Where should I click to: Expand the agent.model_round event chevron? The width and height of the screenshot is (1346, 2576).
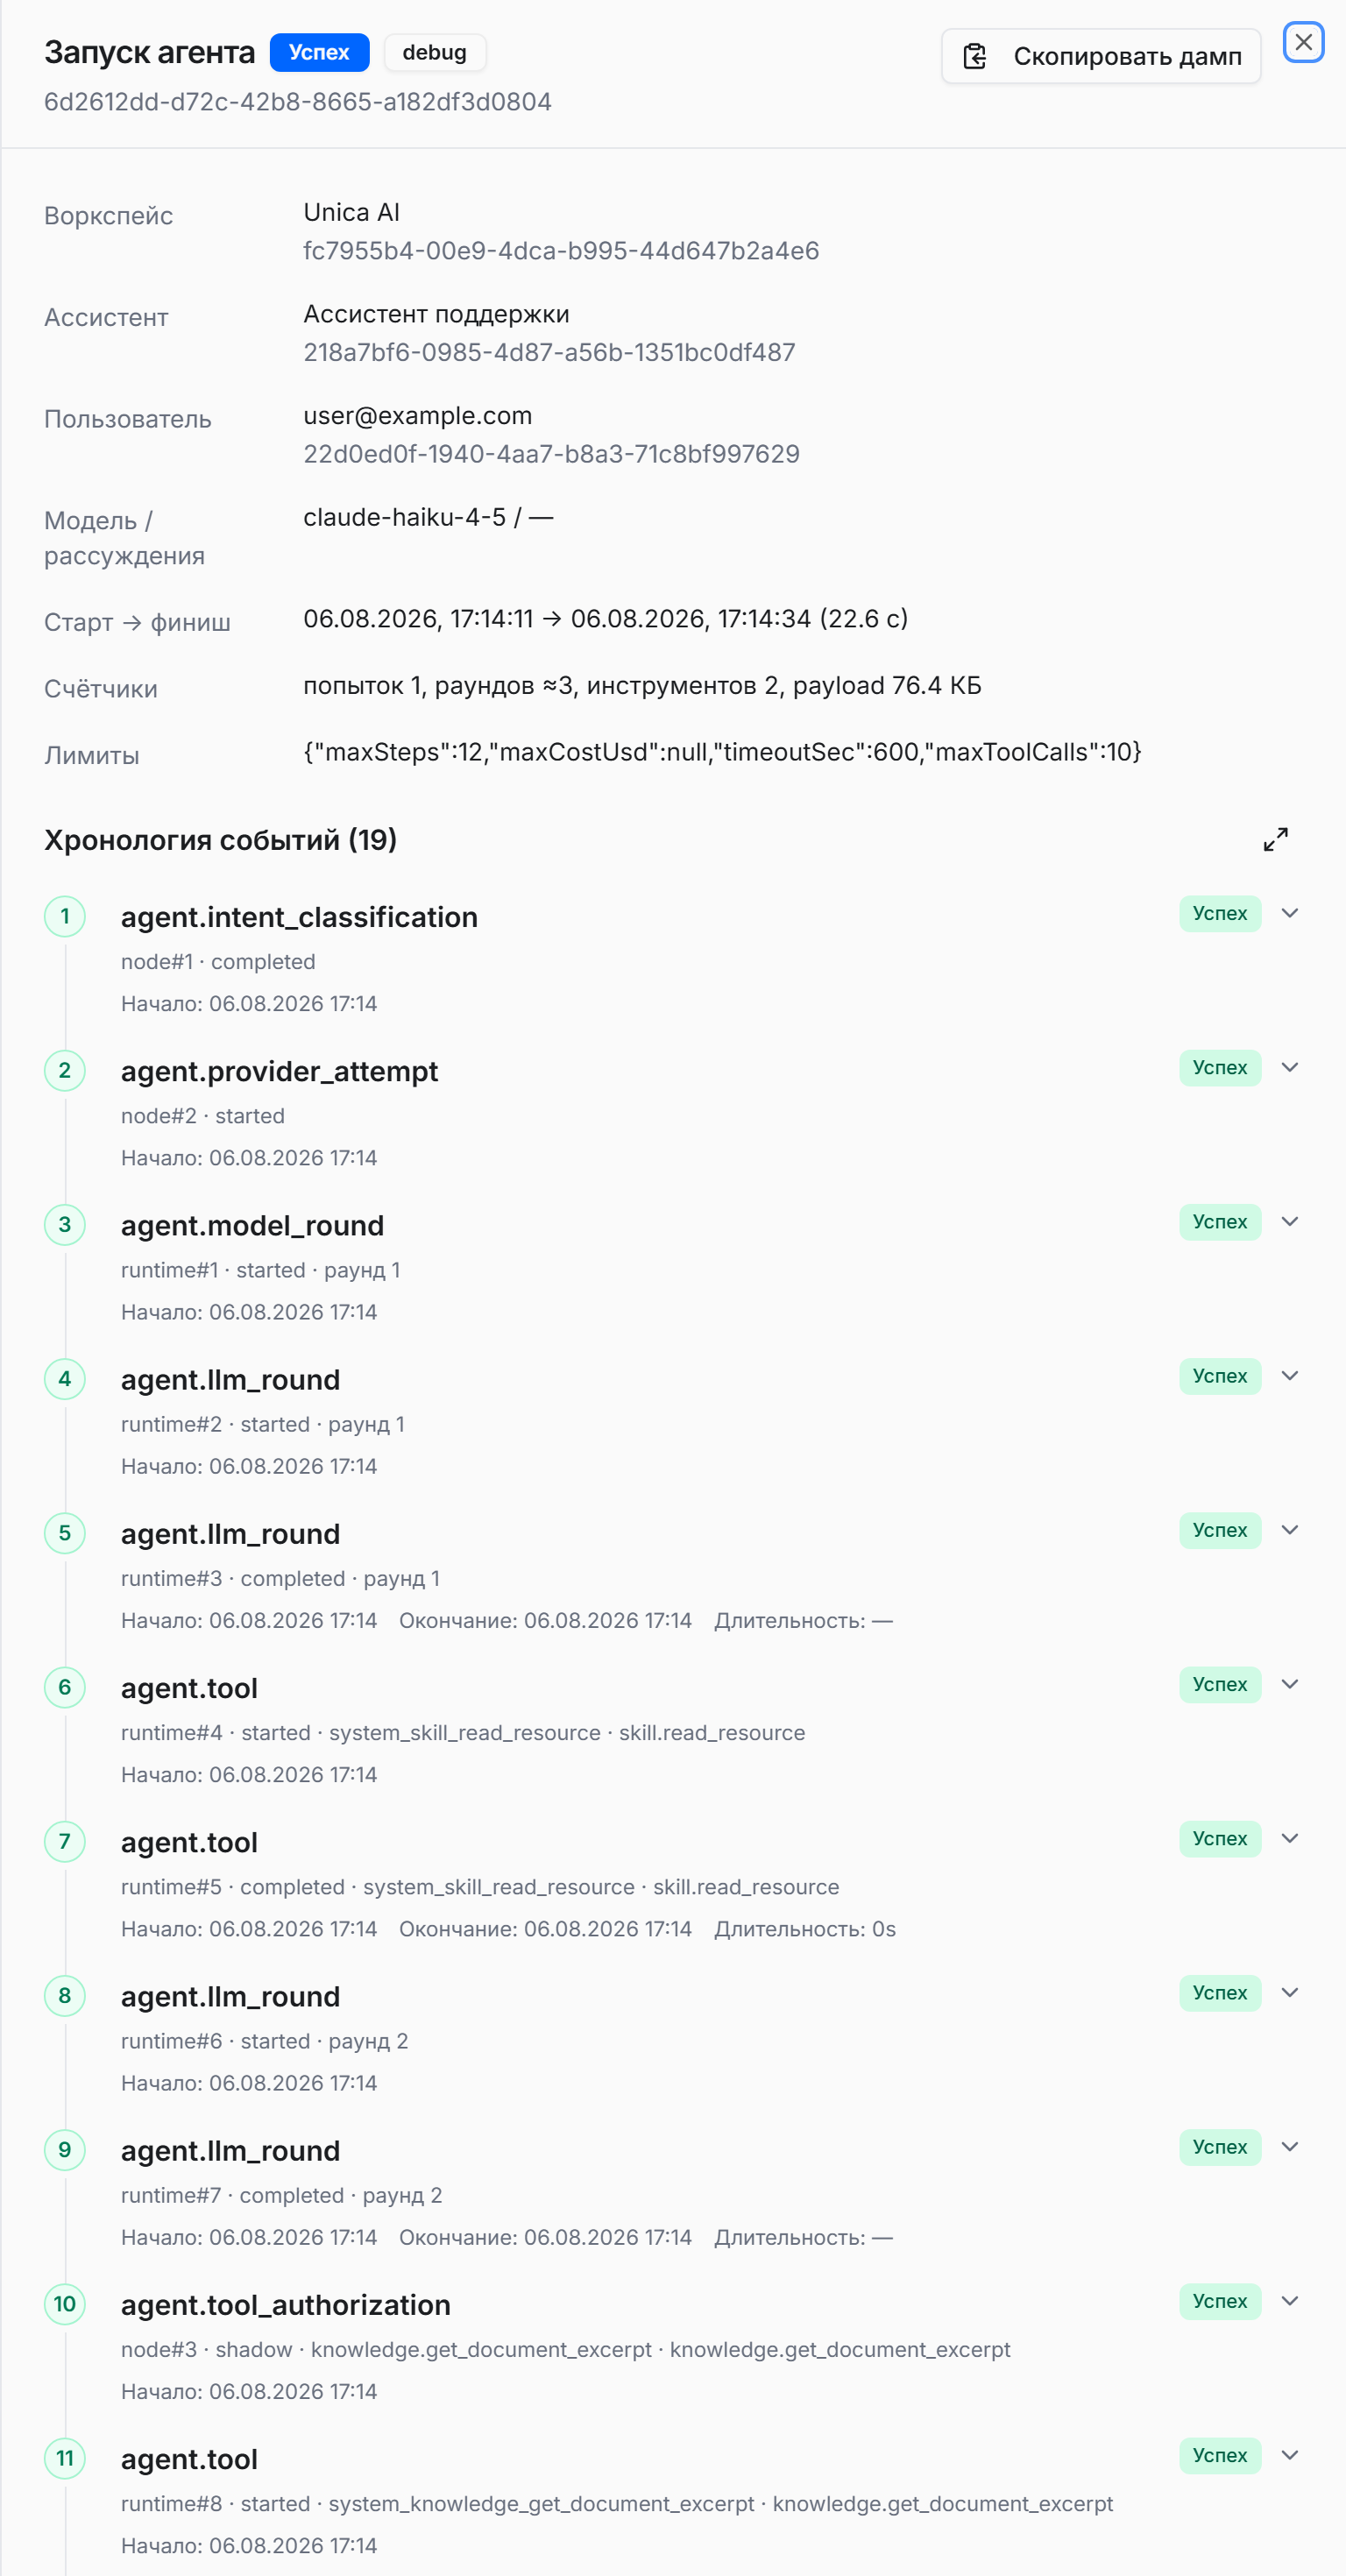click(x=1289, y=1221)
